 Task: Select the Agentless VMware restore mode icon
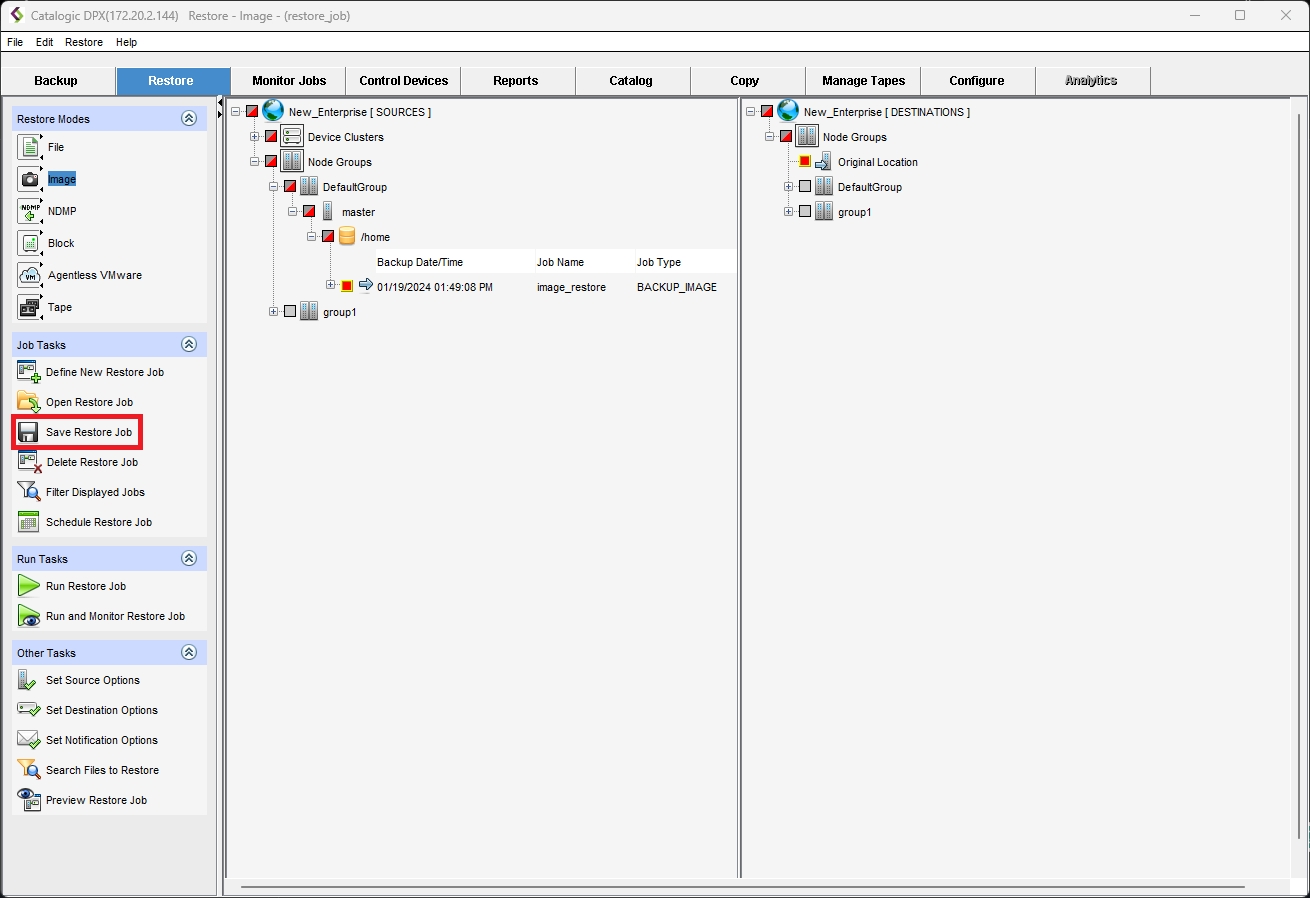click(x=29, y=275)
